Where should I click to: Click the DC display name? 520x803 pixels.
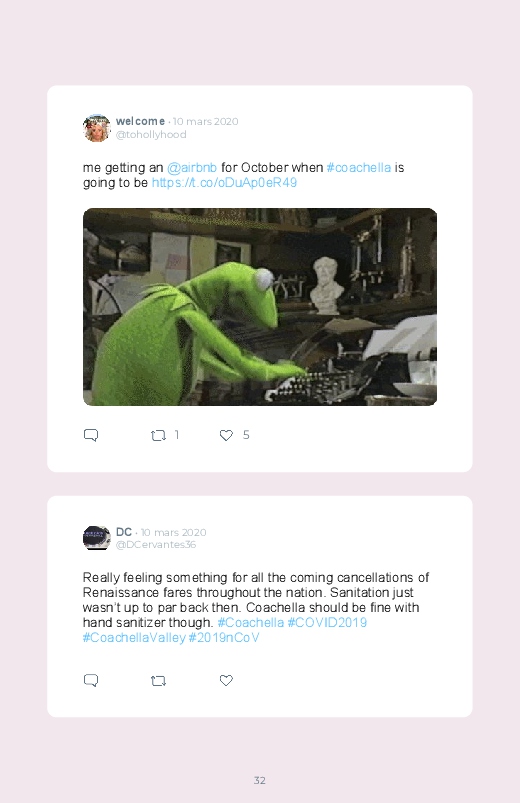click(x=124, y=532)
